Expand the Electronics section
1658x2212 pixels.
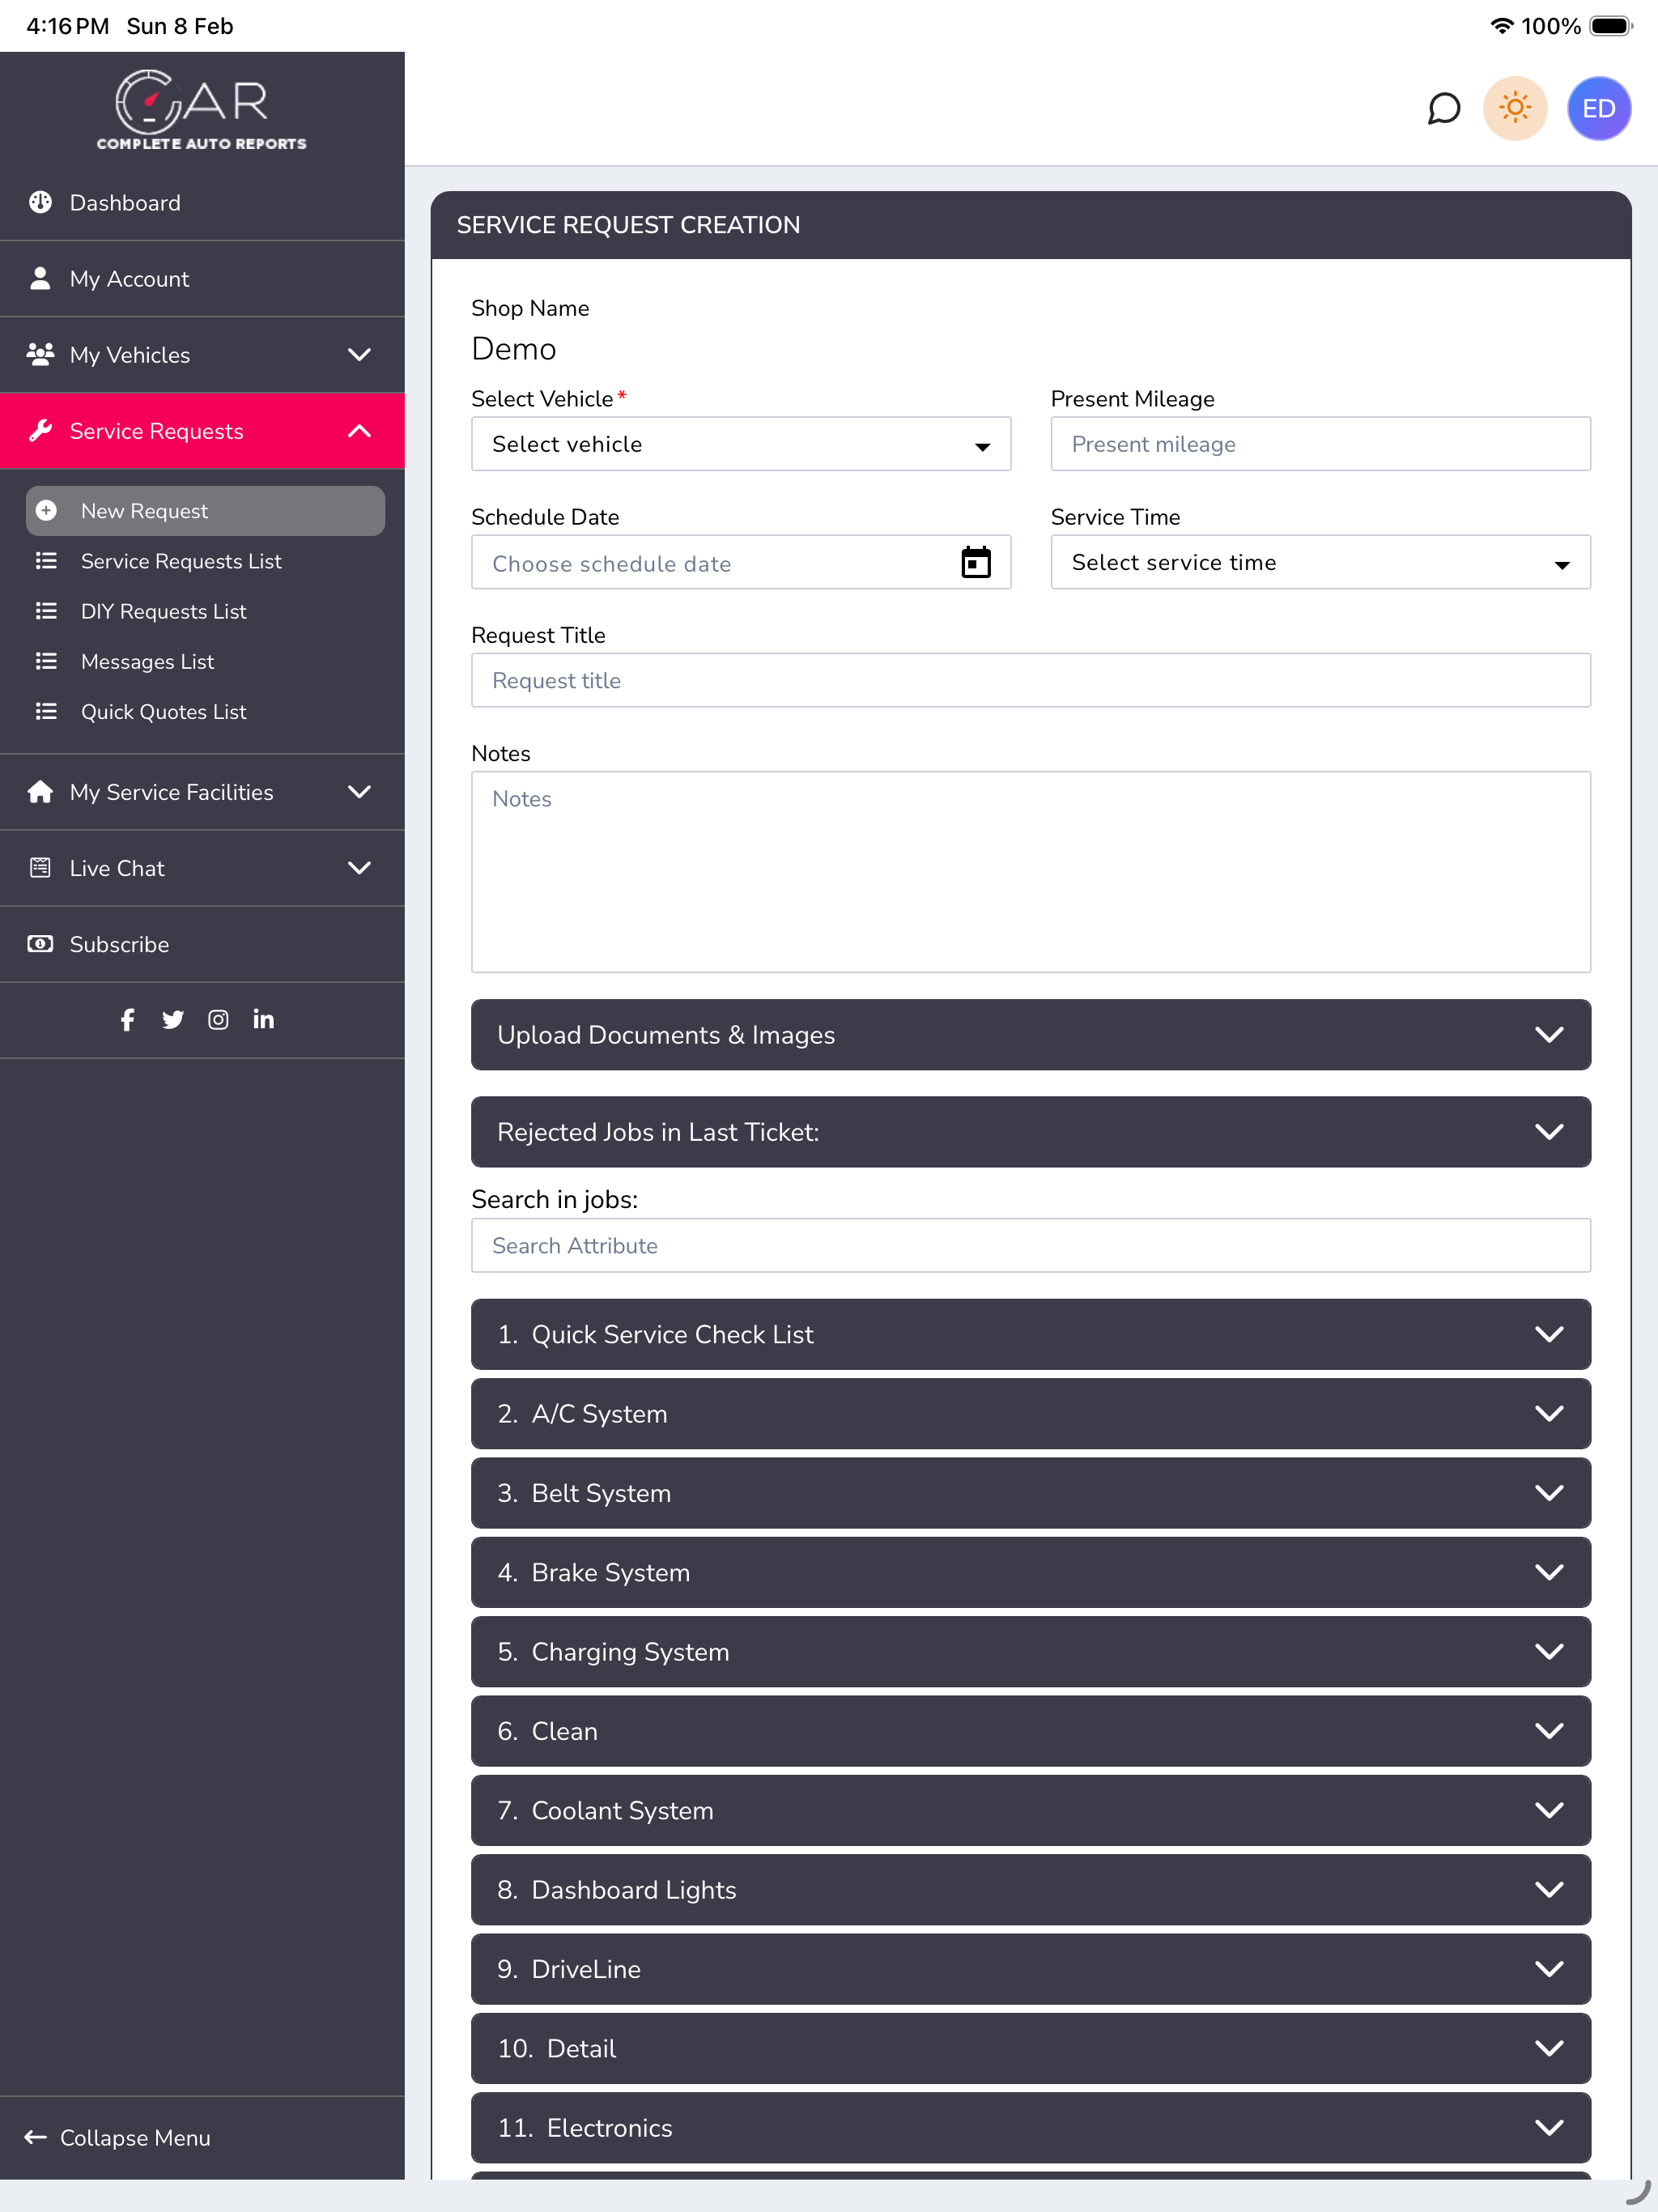click(1031, 2127)
